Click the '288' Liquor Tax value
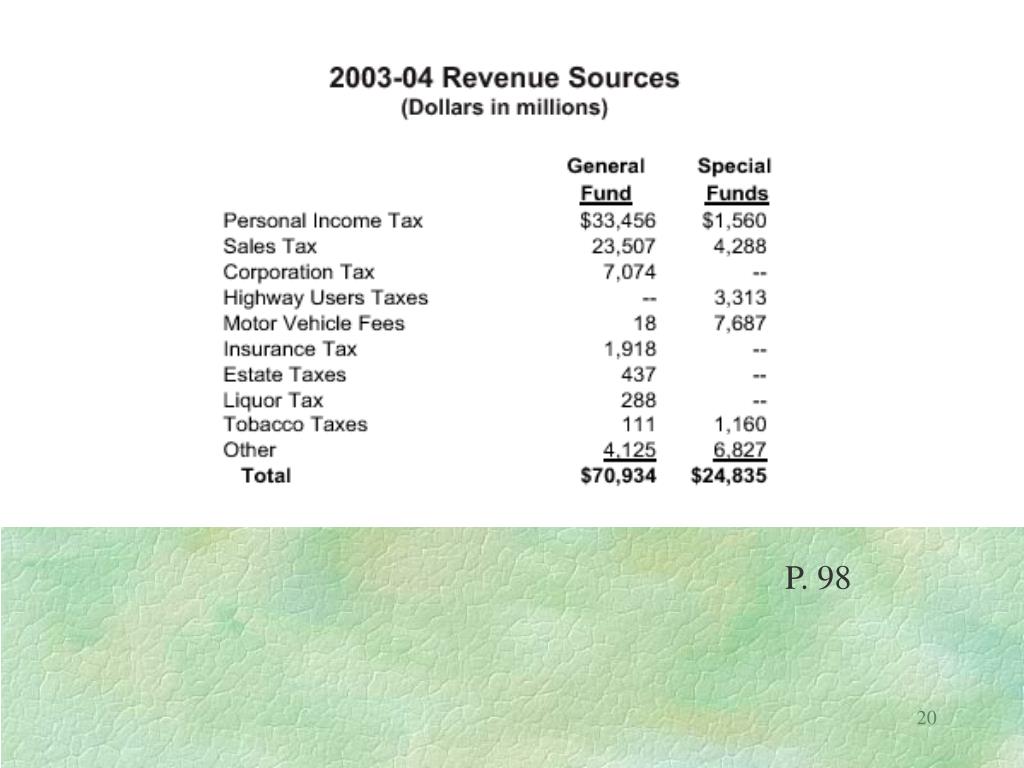The image size is (1024, 768). coord(638,400)
